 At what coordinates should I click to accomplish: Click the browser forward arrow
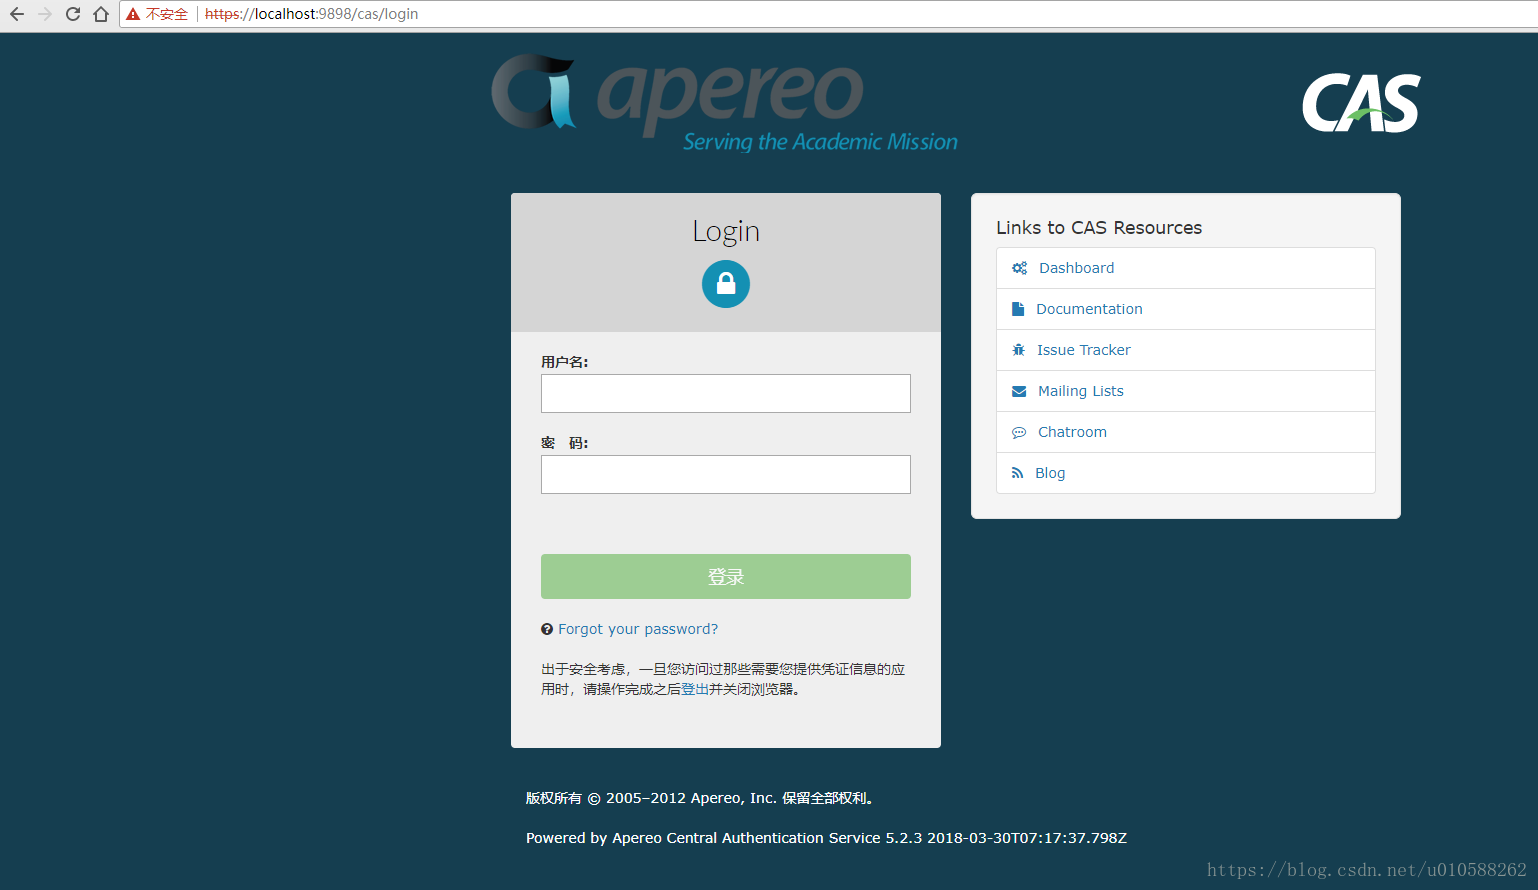[45, 14]
